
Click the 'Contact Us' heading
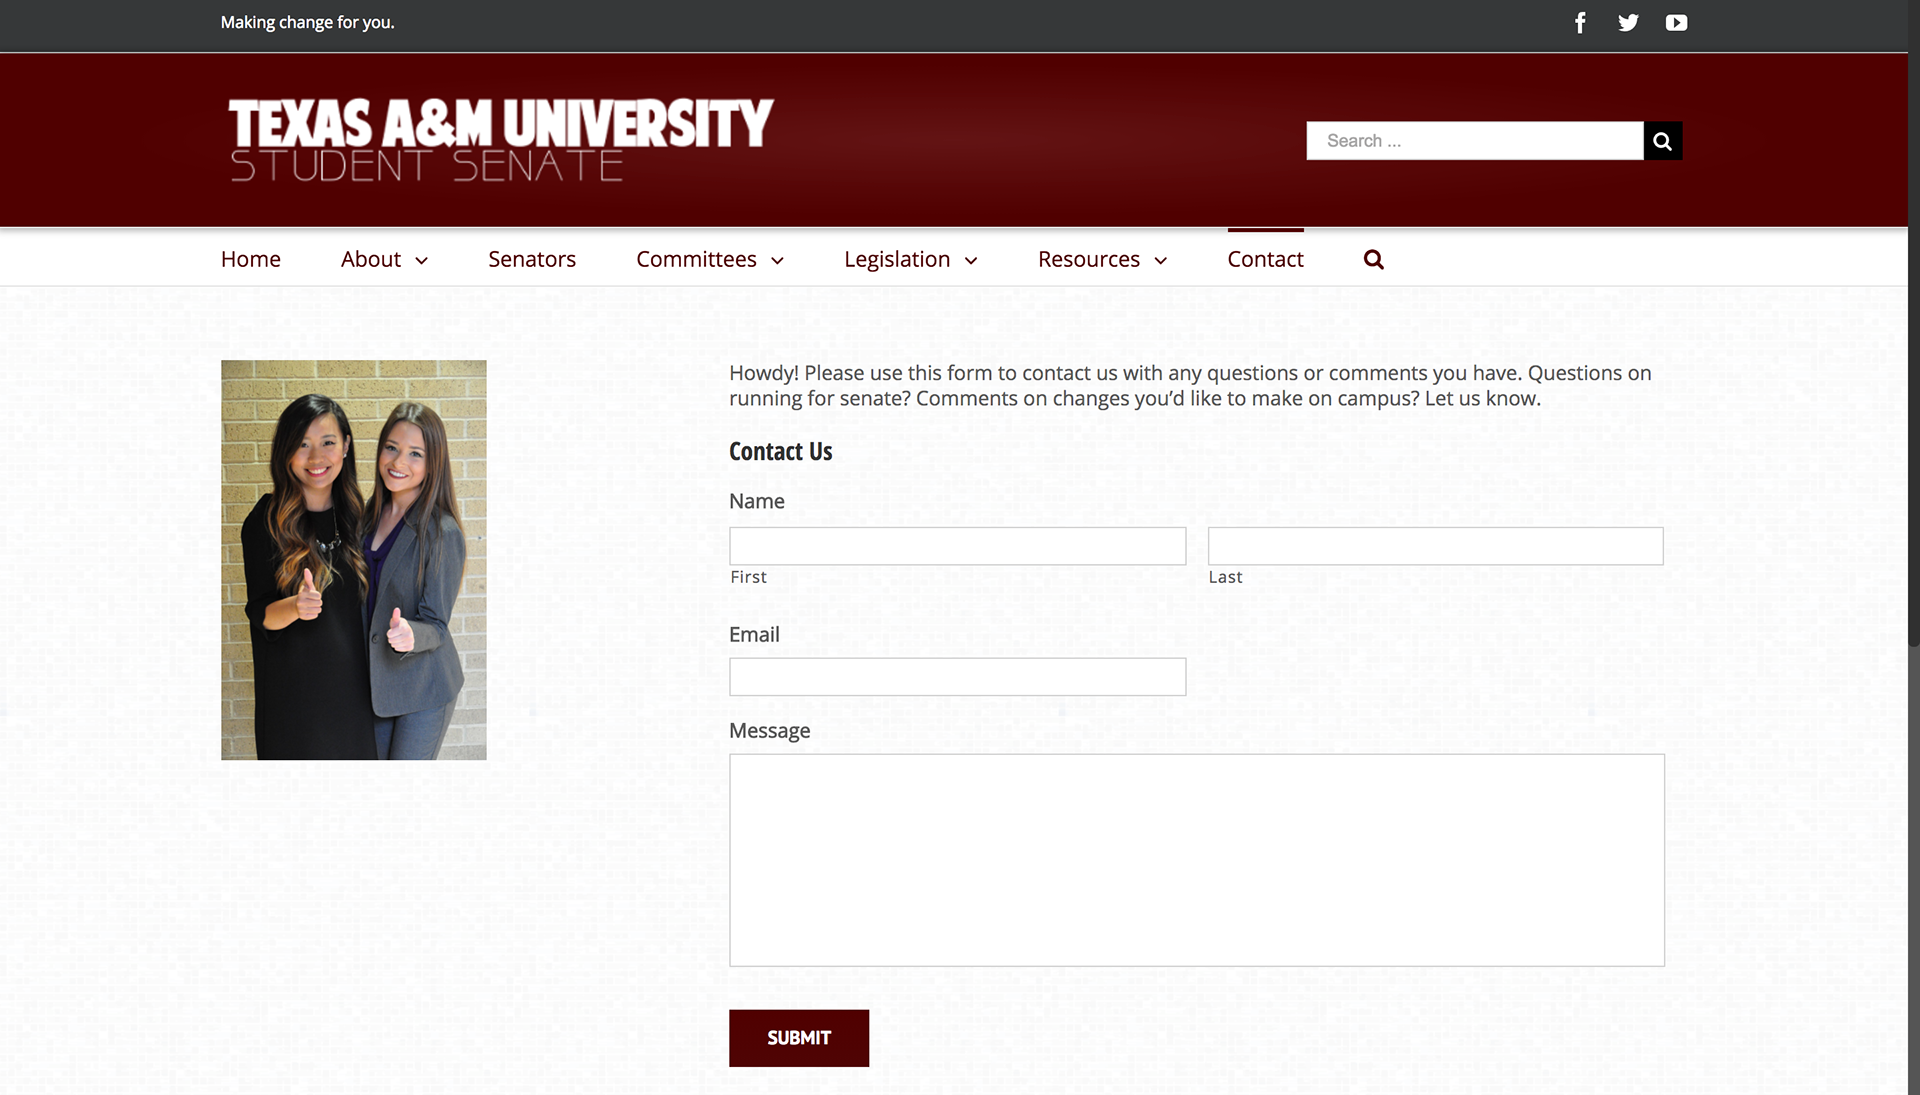point(780,451)
